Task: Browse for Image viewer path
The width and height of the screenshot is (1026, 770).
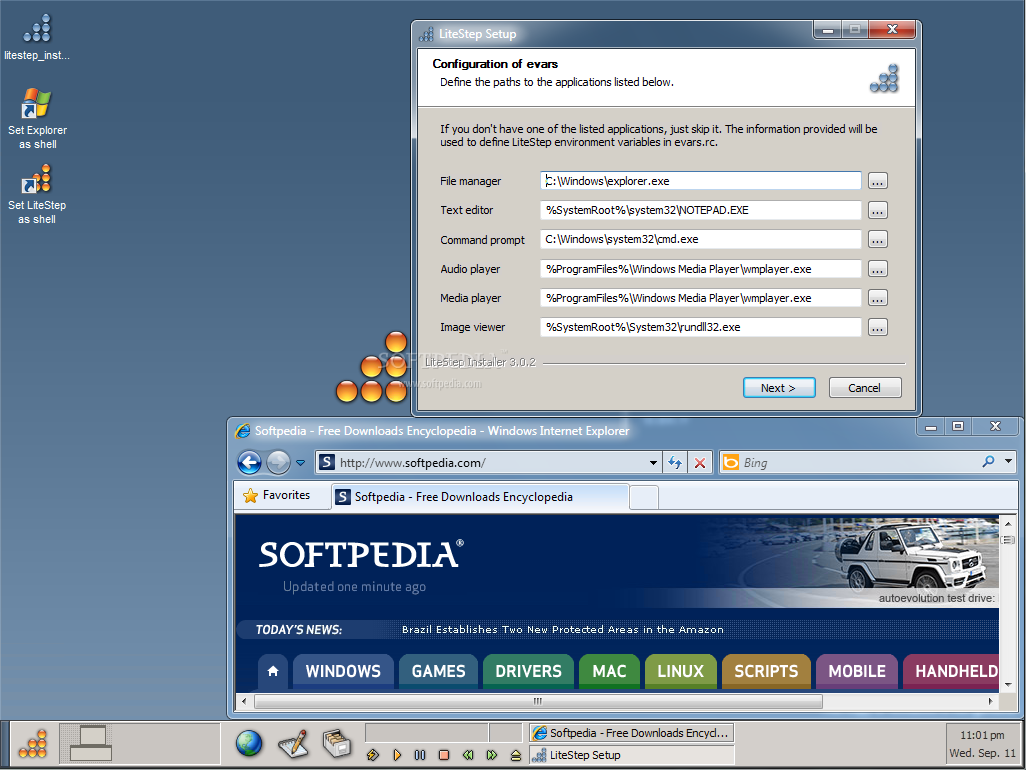Action: coord(877,327)
